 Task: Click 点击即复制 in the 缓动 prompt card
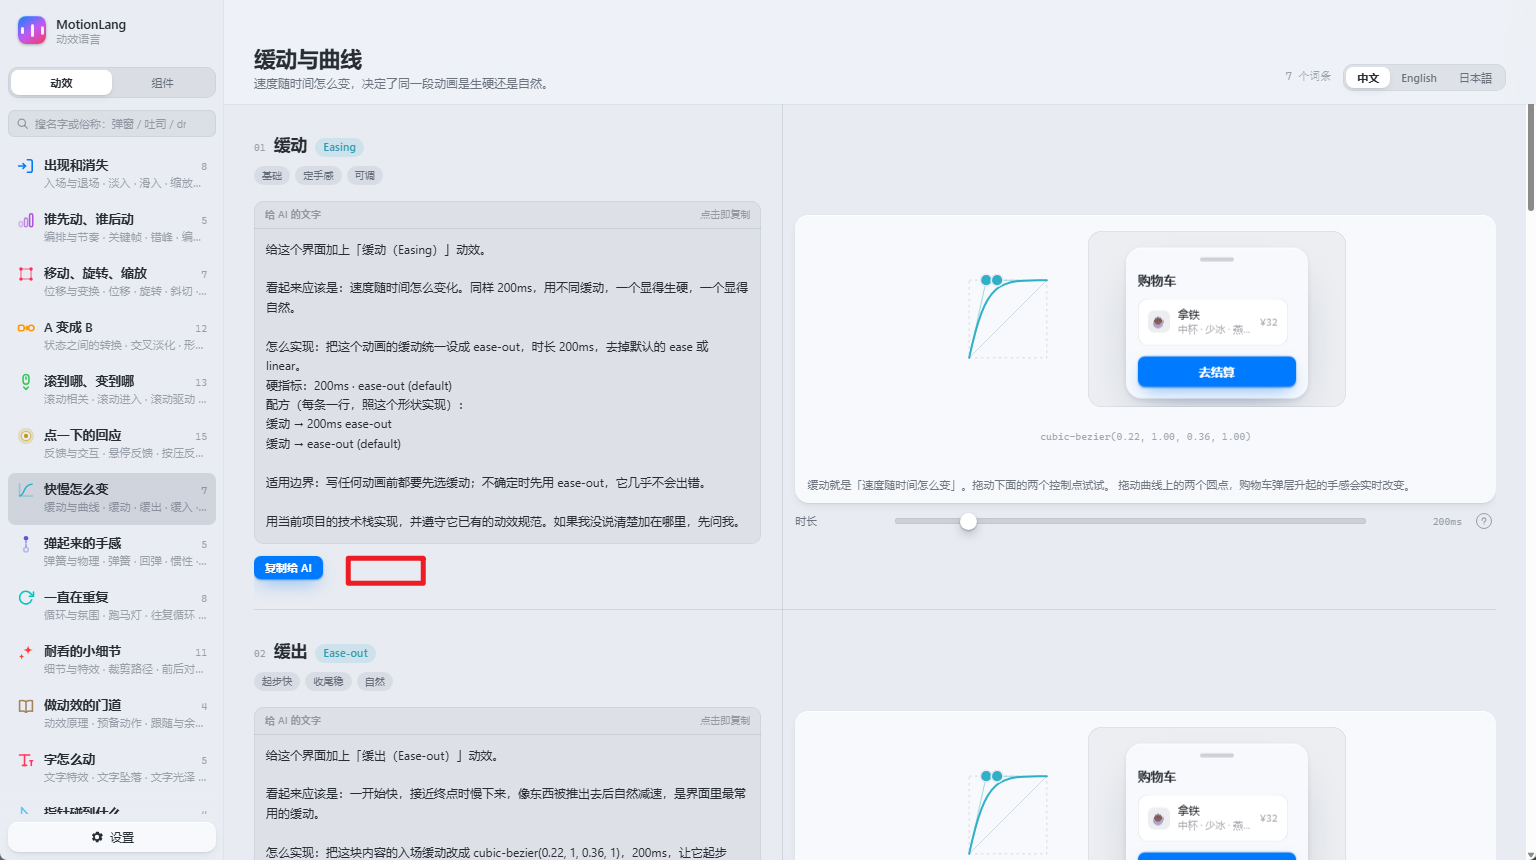(725, 215)
